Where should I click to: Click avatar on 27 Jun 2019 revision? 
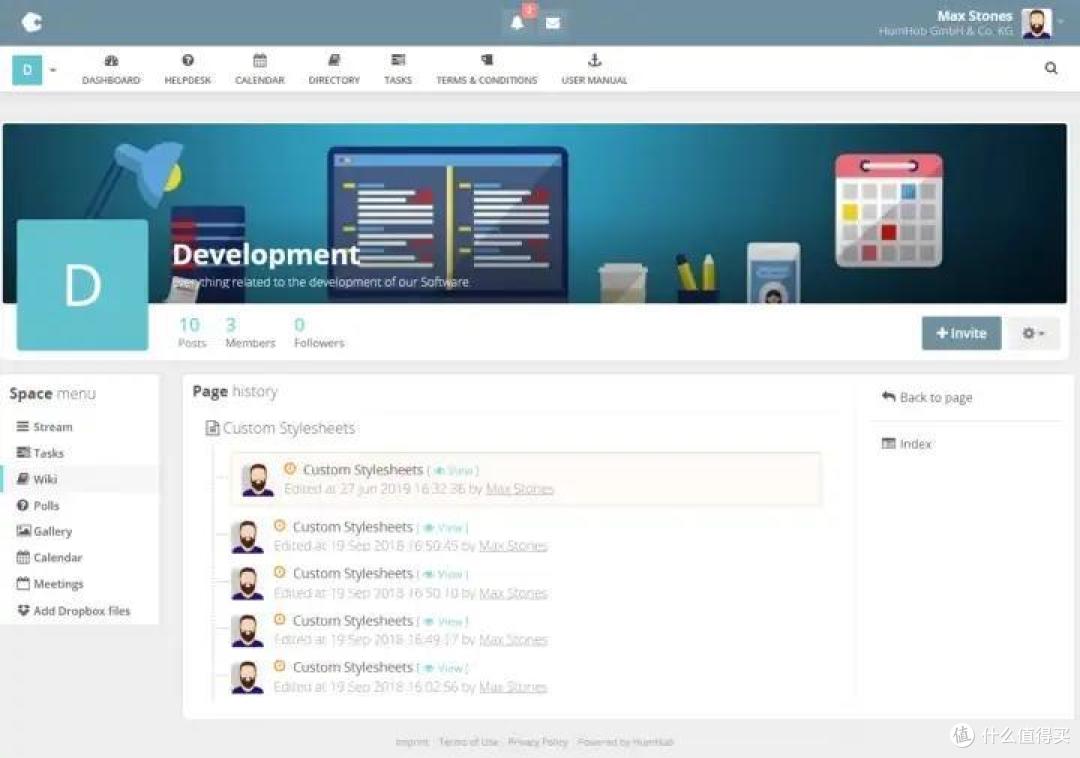(258, 479)
